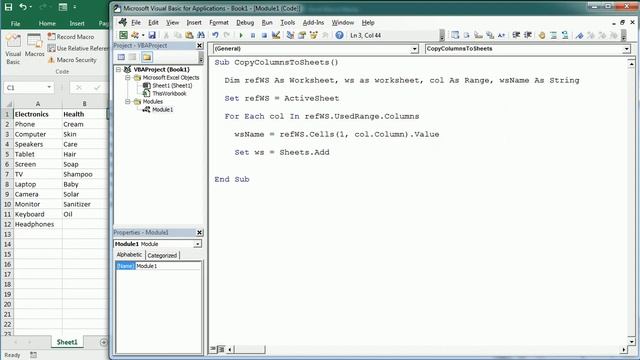640x360 pixels.
Task: Undo last edit in VBA toolbar
Action: pos(215,36)
